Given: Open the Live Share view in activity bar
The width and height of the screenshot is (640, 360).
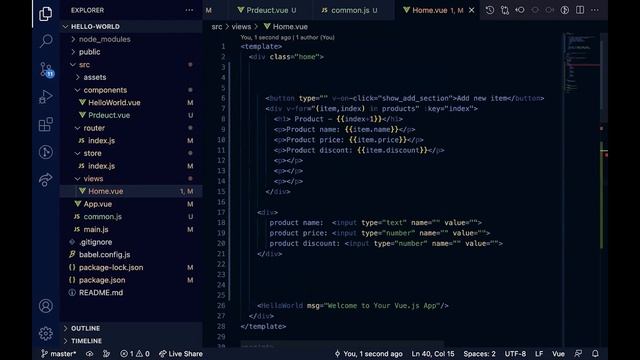Looking at the screenshot, I should click(45, 180).
